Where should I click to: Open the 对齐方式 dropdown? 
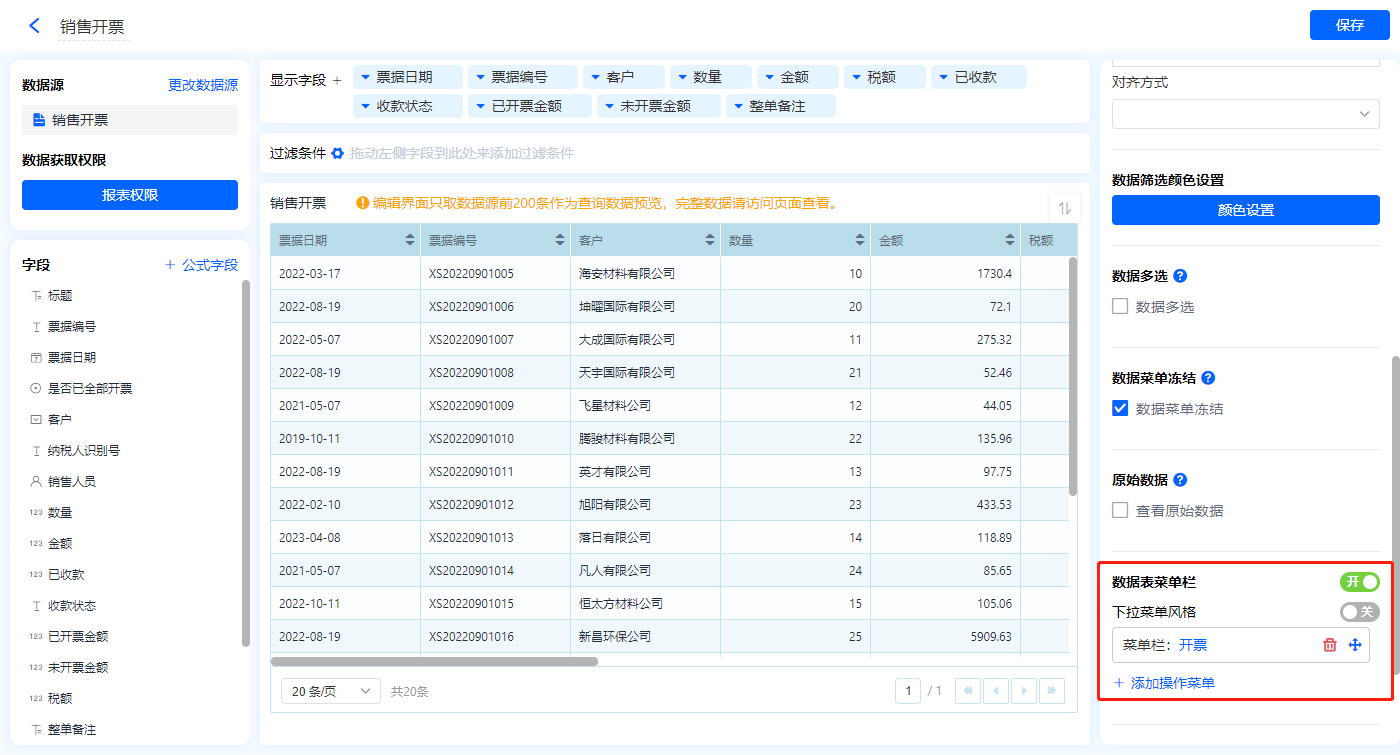pyautogui.click(x=1245, y=114)
